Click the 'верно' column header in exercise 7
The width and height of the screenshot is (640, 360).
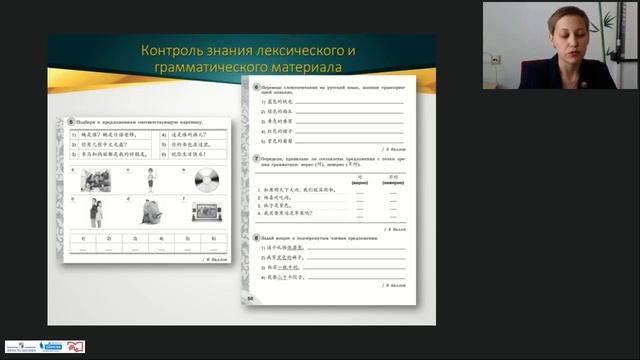(360, 180)
